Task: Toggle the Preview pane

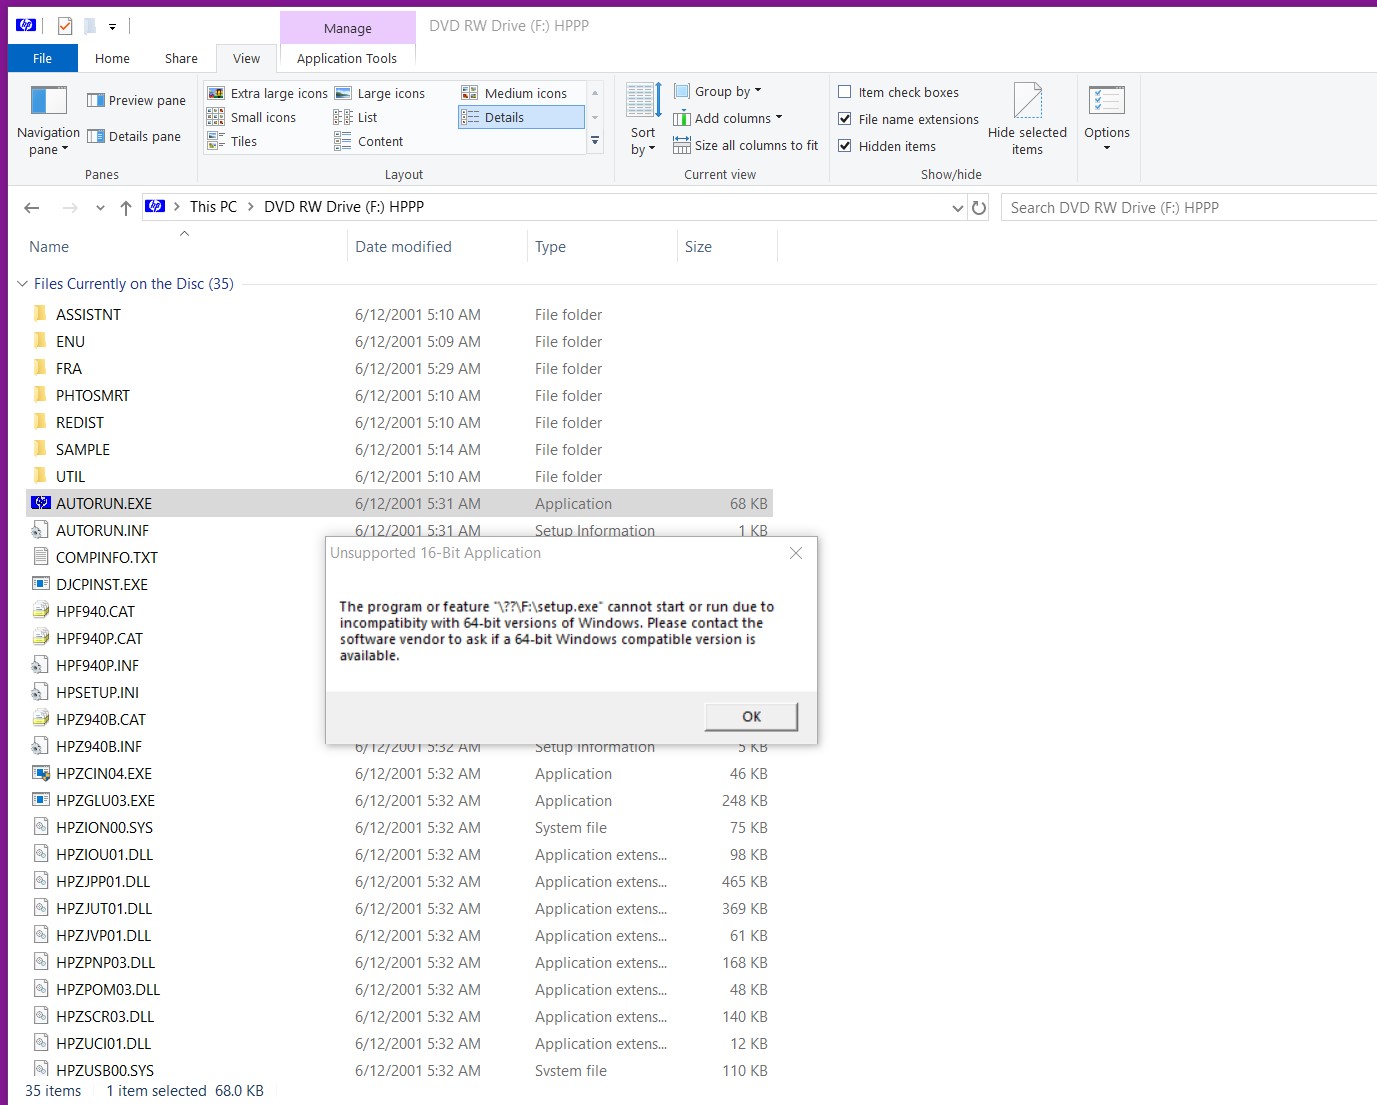Action: [x=136, y=100]
